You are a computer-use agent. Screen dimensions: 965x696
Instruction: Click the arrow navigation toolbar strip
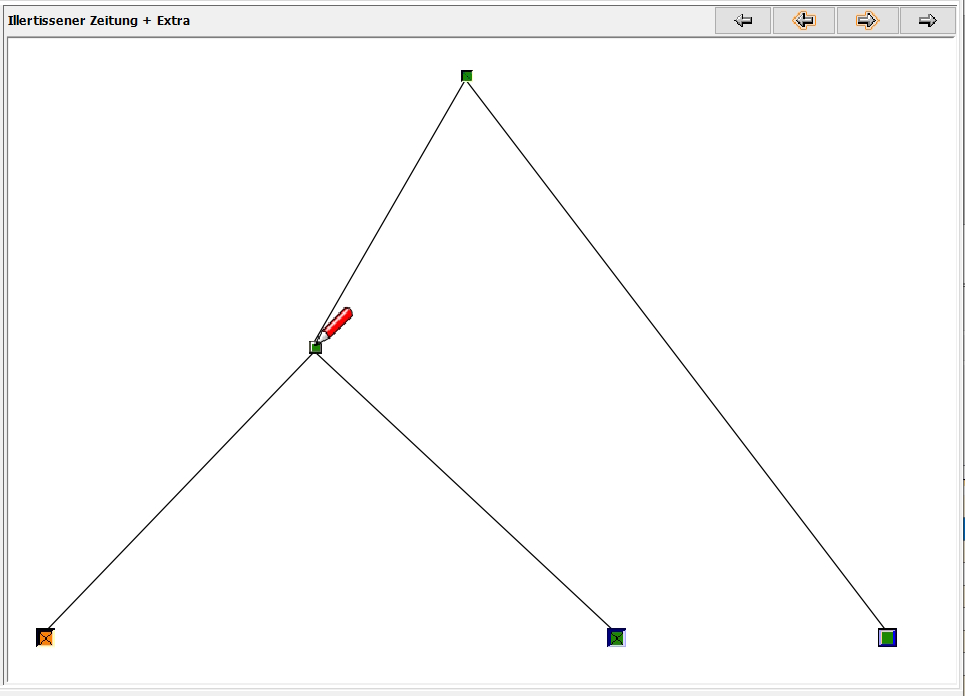(x=835, y=20)
